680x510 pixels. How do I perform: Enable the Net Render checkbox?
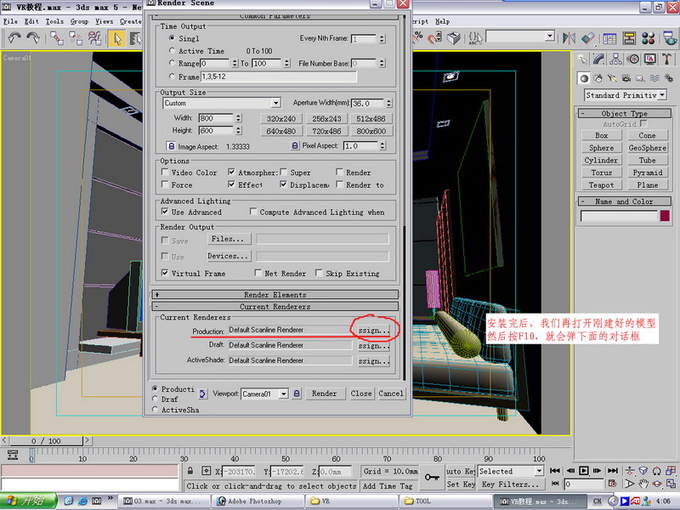[258, 273]
